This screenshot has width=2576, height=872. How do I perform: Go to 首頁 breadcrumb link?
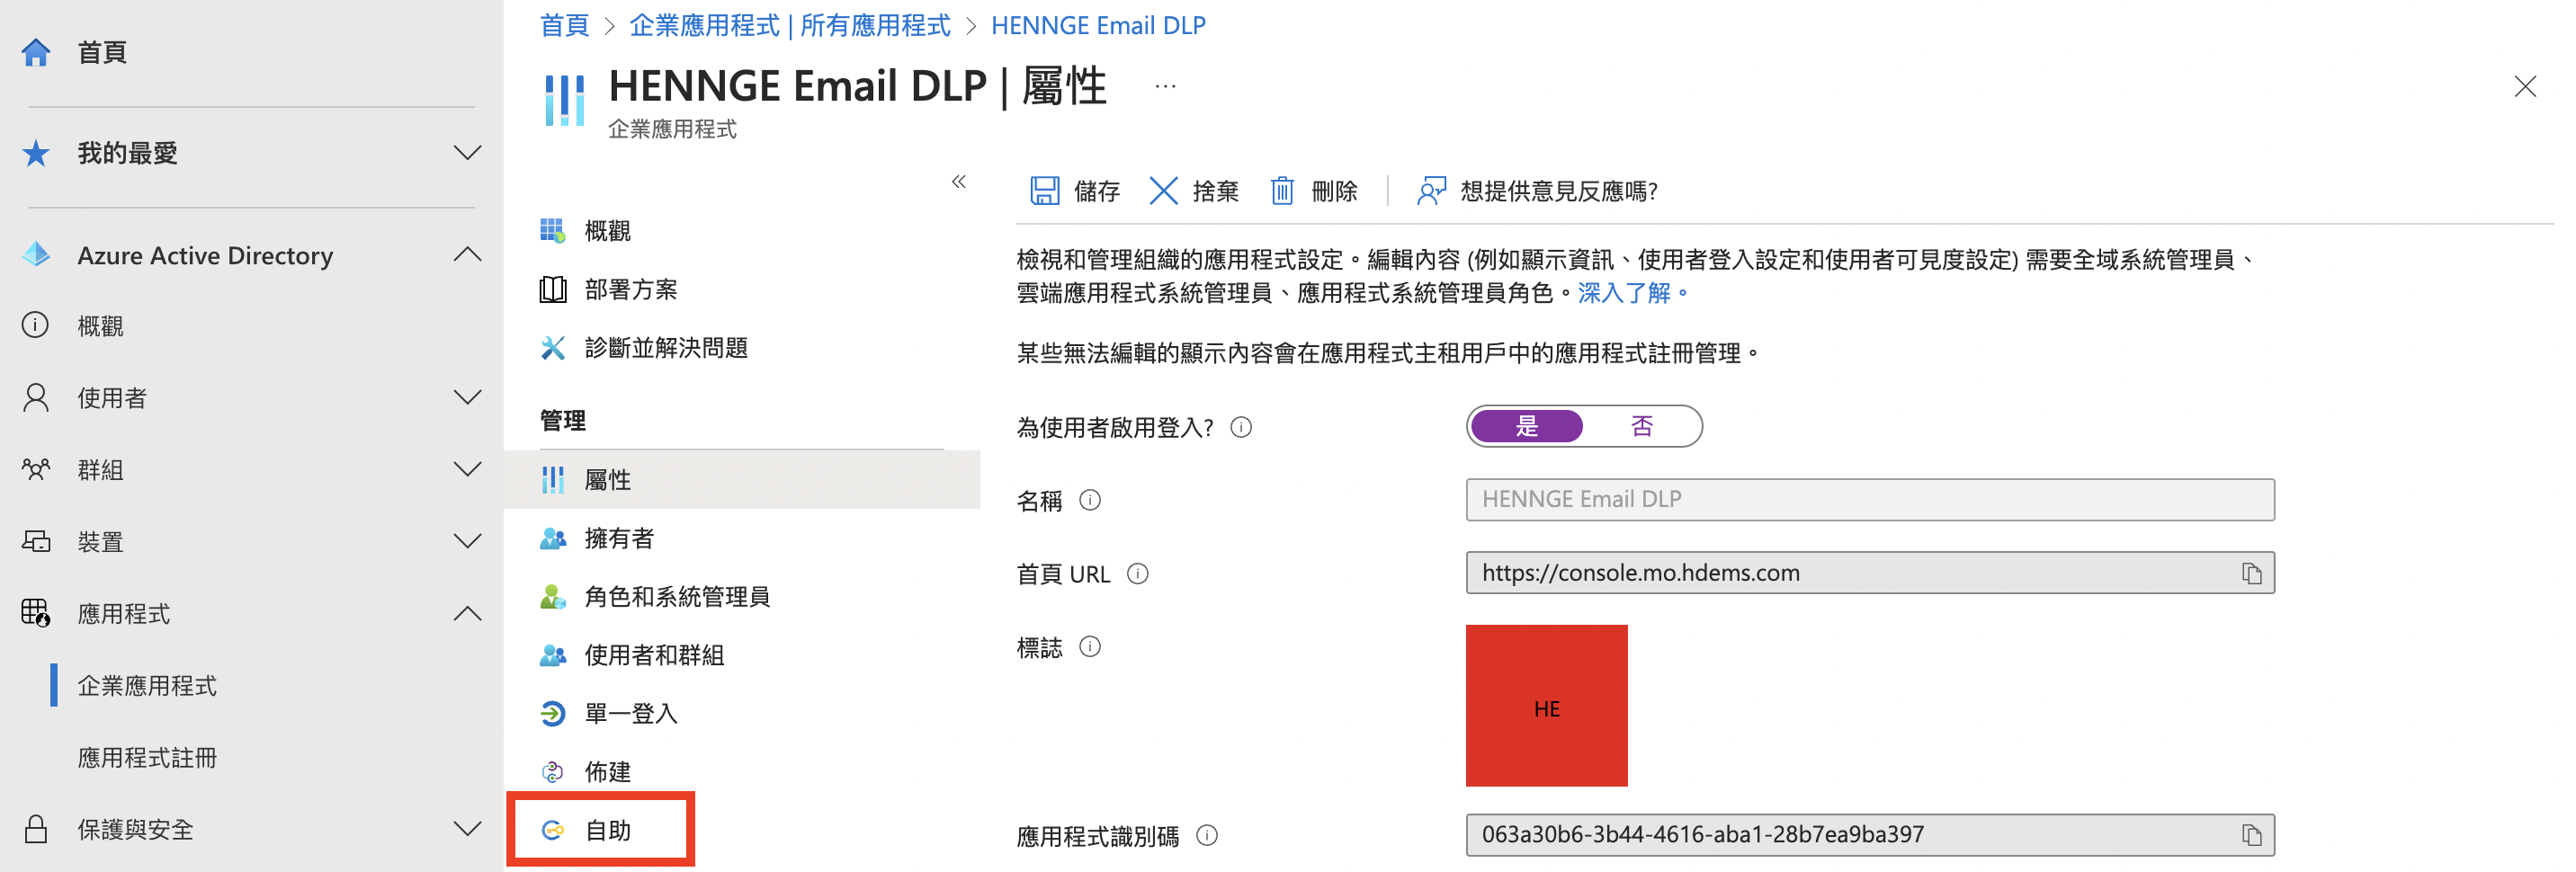pyautogui.click(x=565, y=25)
